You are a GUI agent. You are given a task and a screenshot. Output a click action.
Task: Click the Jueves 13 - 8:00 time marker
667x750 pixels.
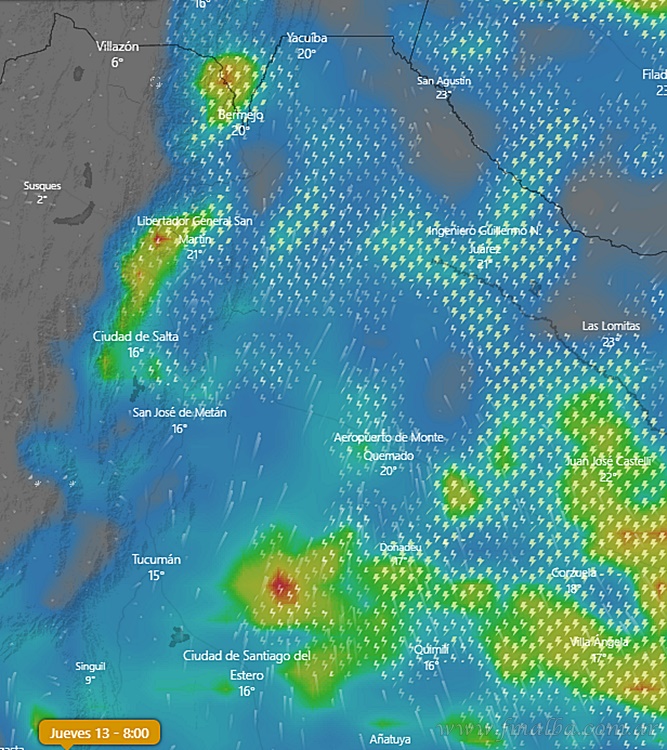[99, 733]
